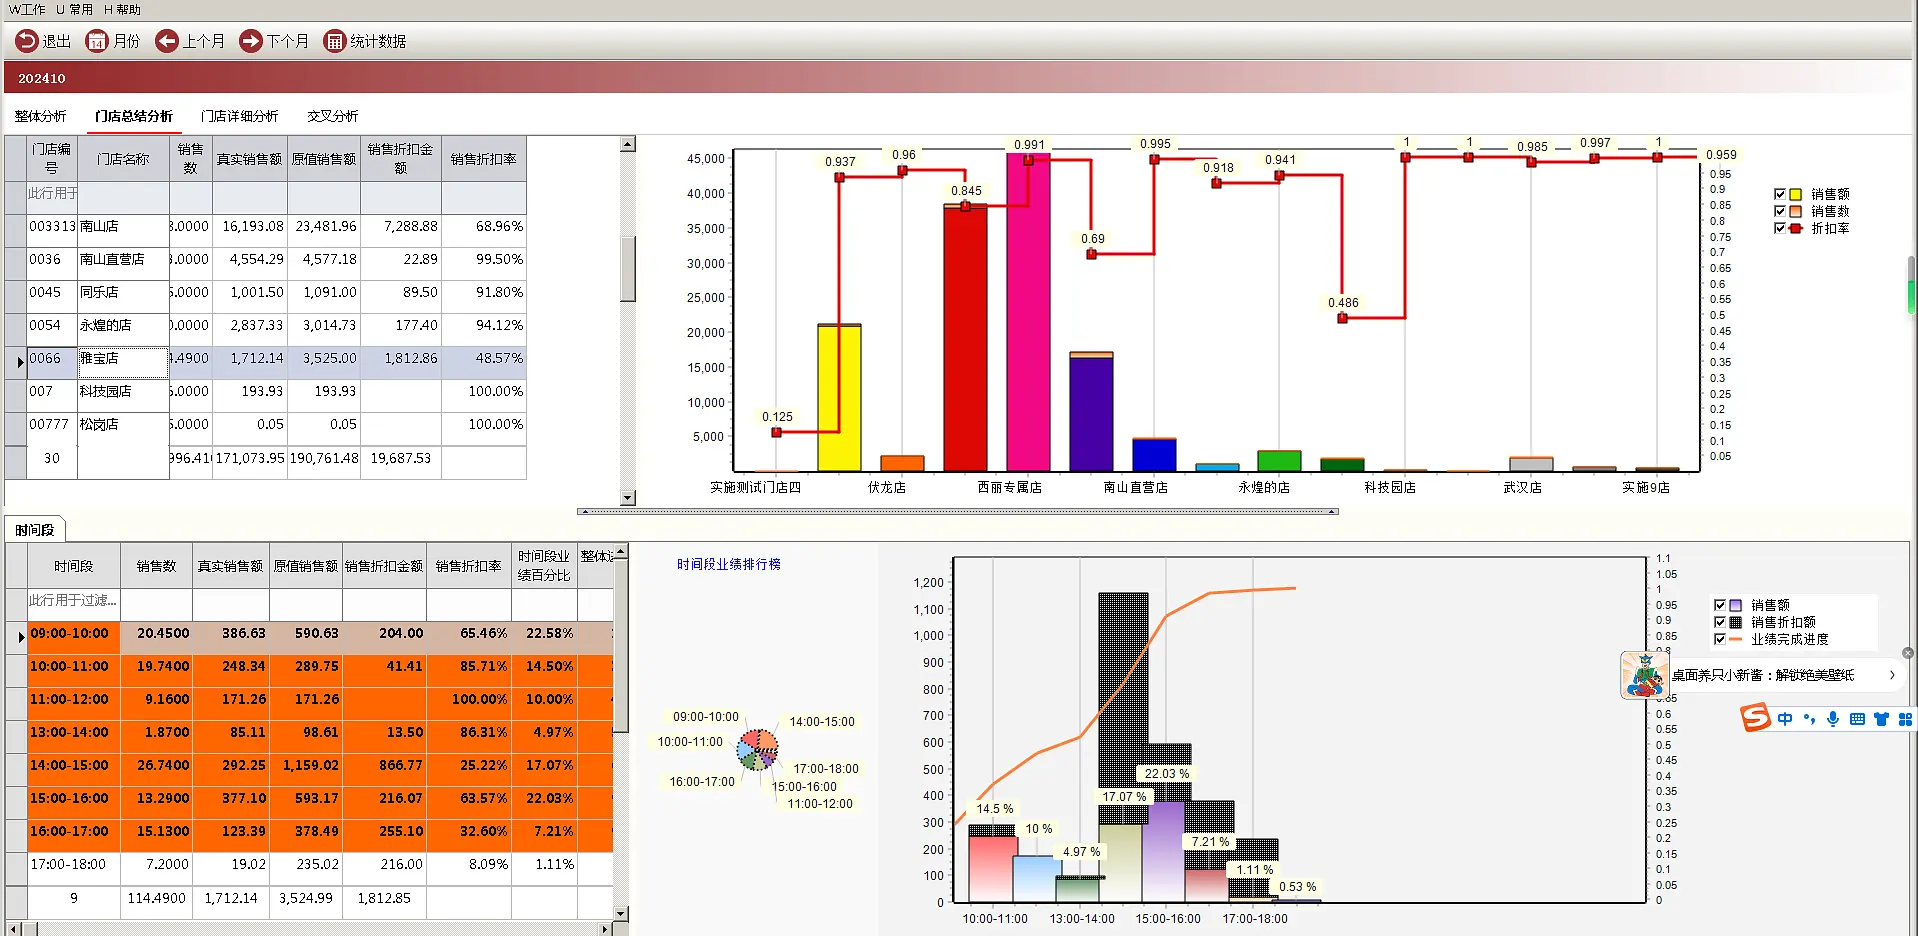Click the Sogou S logo icon

pos(1756,718)
